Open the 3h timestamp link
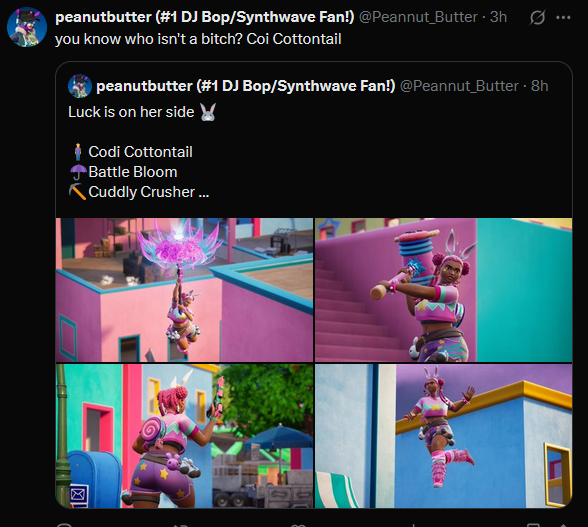This screenshot has width=588, height=527. click(x=498, y=17)
